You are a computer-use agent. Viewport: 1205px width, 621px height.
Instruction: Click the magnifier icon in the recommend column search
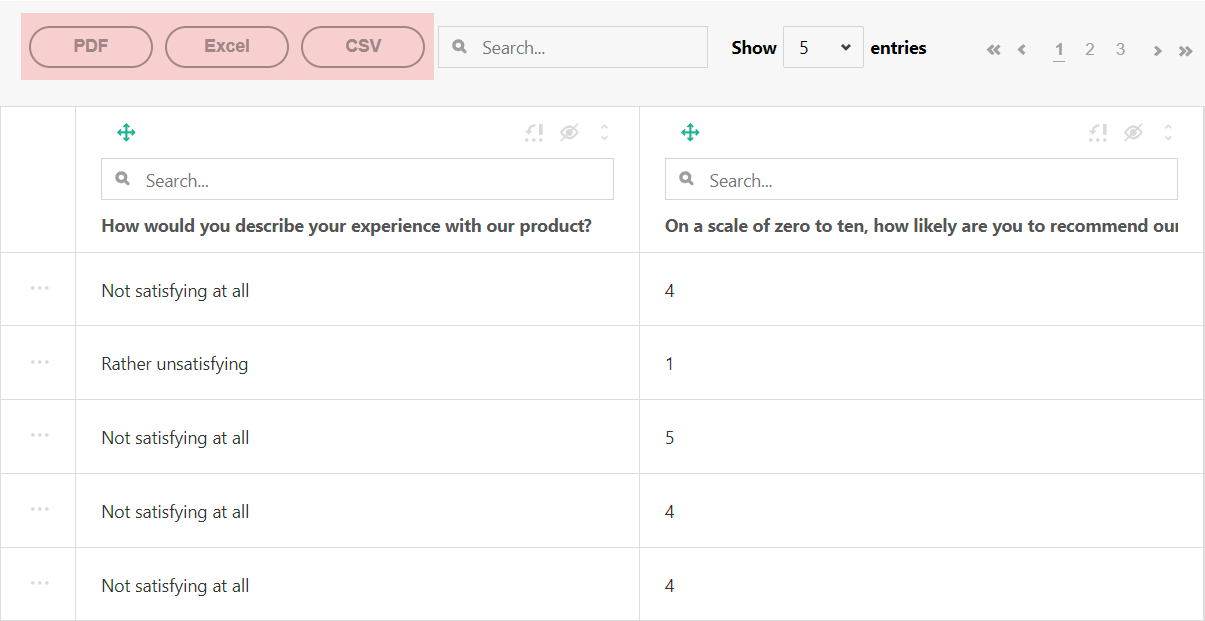point(687,179)
